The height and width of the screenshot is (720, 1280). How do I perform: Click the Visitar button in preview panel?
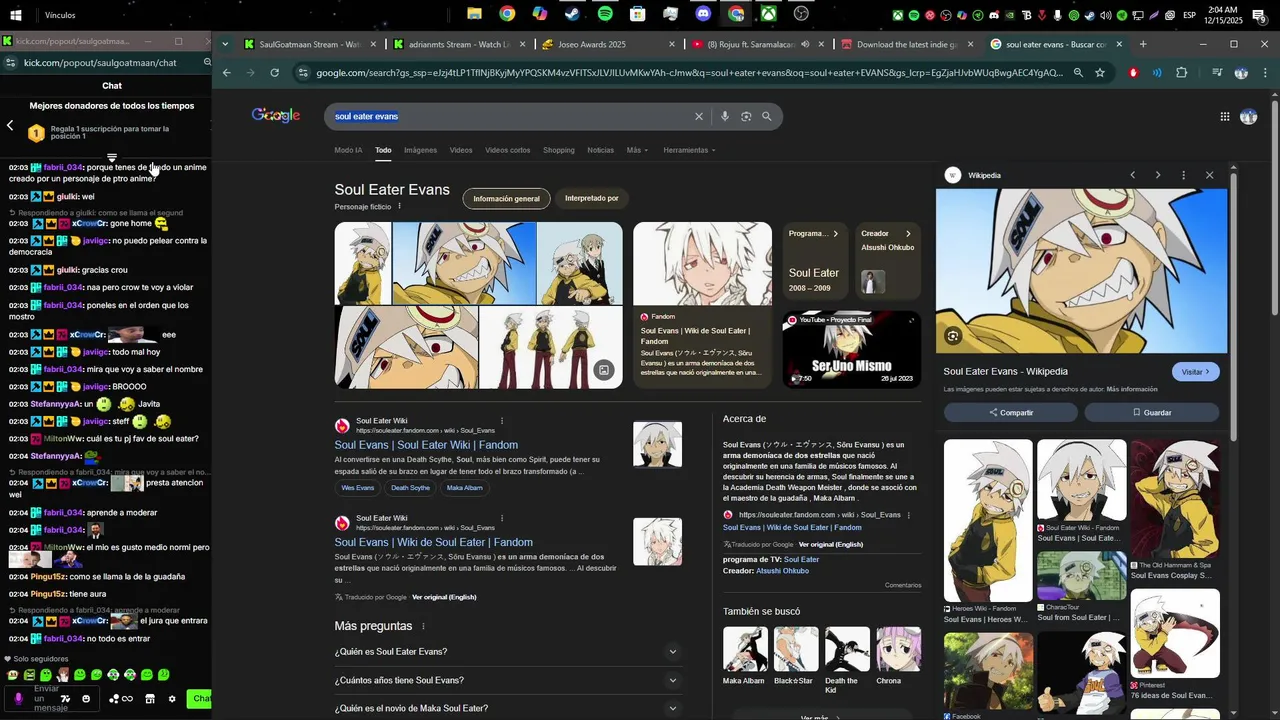pos(1195,372)
